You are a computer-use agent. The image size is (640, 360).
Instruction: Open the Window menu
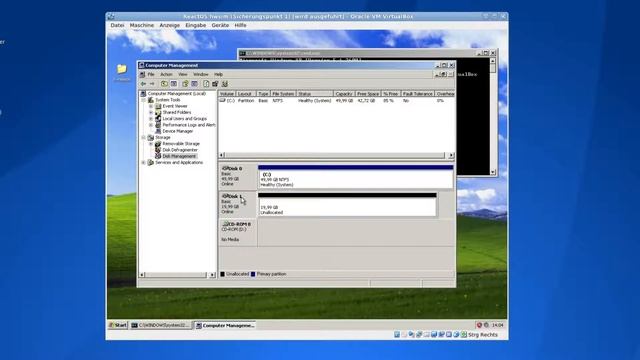tap(200, 74)
